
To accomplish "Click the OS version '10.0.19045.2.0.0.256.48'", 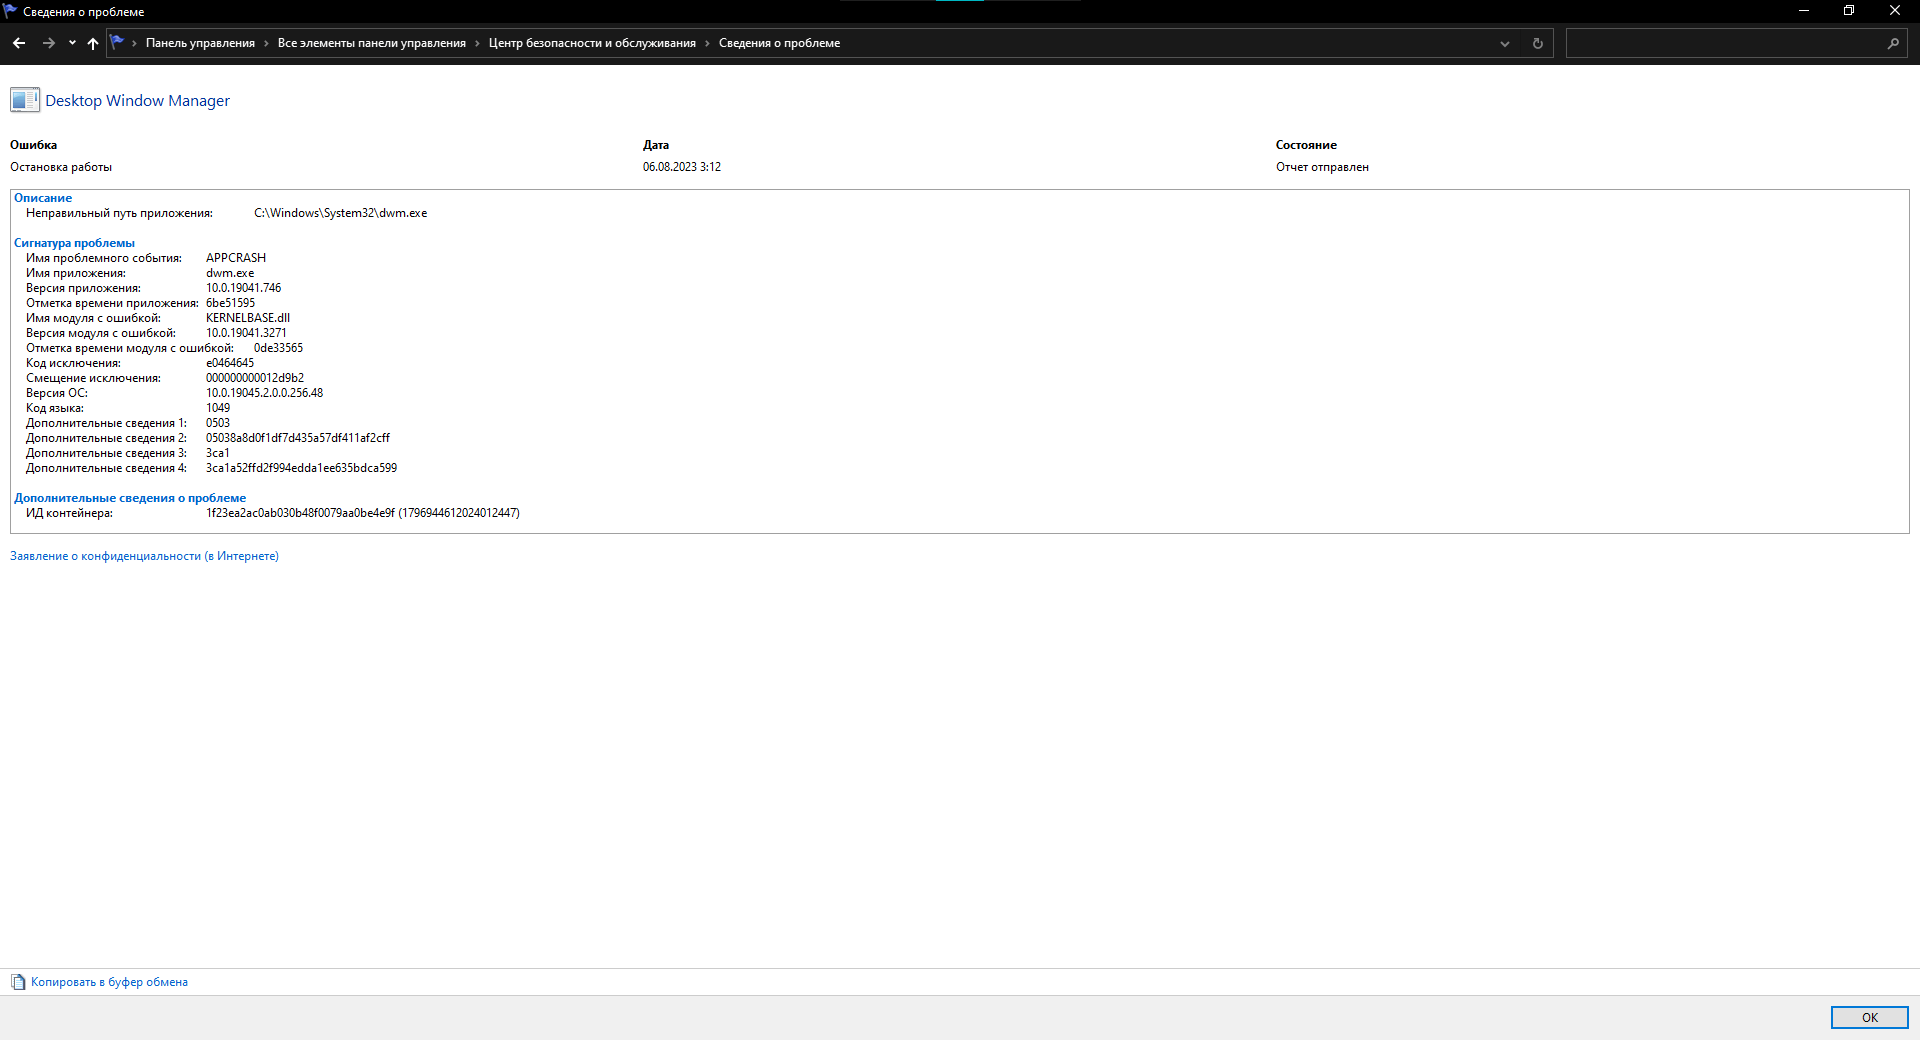I will click(x=264, y=393).
